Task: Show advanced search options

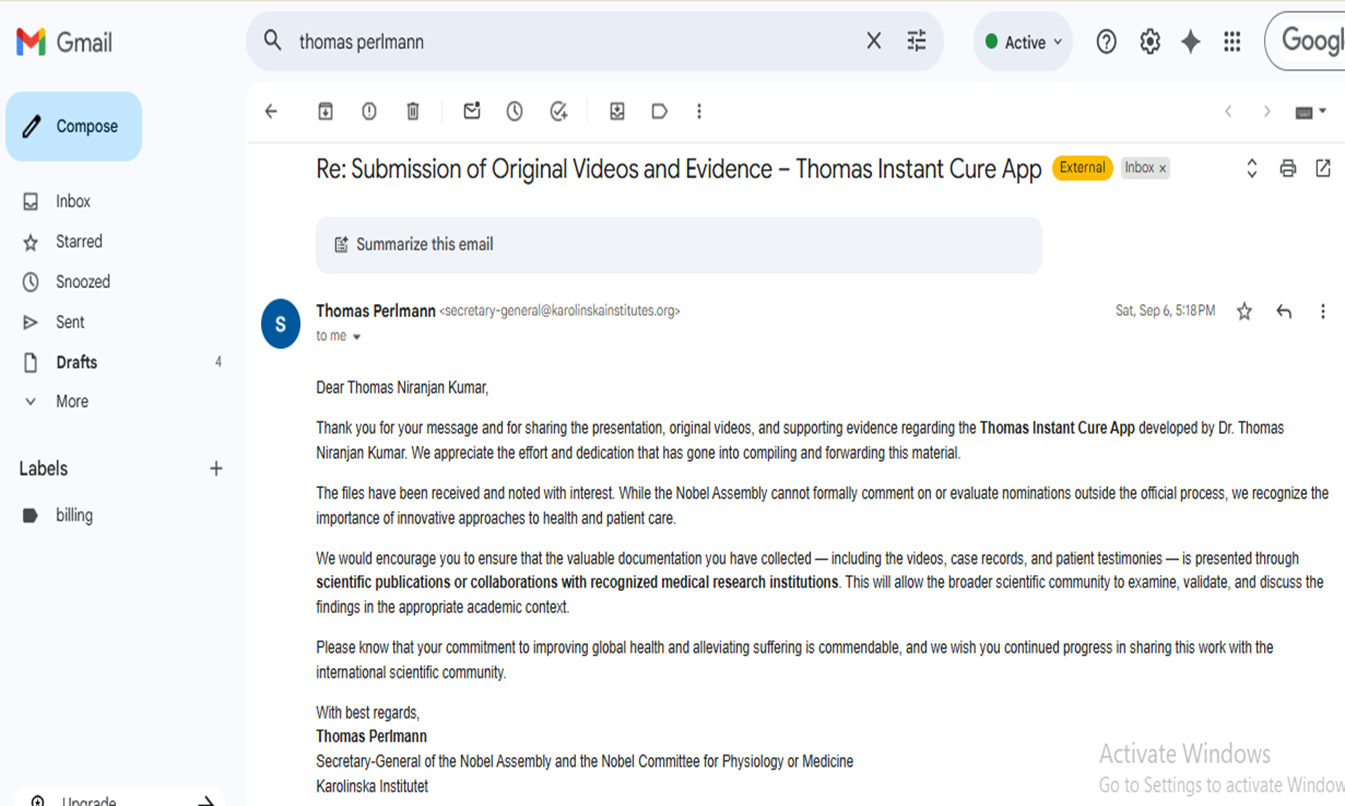Action: 916,41
